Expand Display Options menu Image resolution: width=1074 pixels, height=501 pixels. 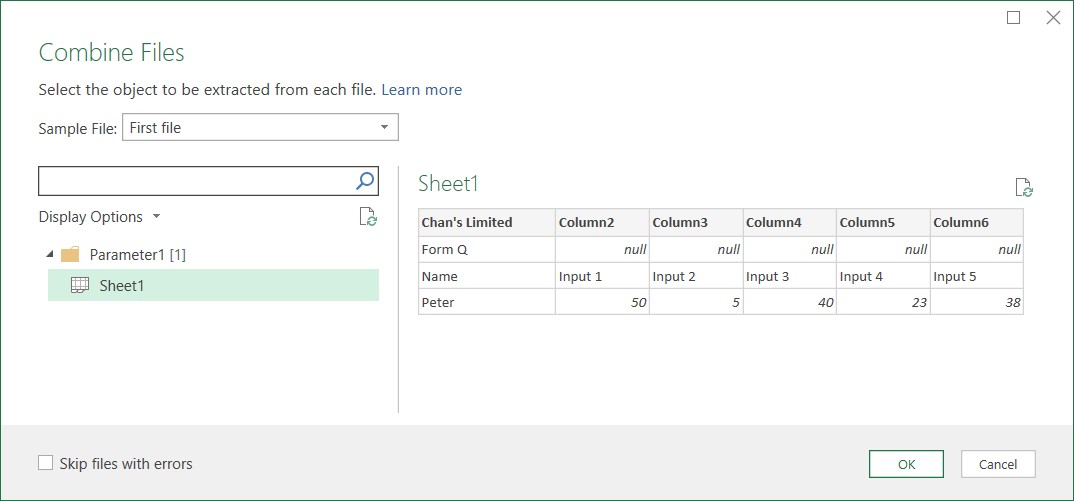pyautogui.click(x=99, y=217)
